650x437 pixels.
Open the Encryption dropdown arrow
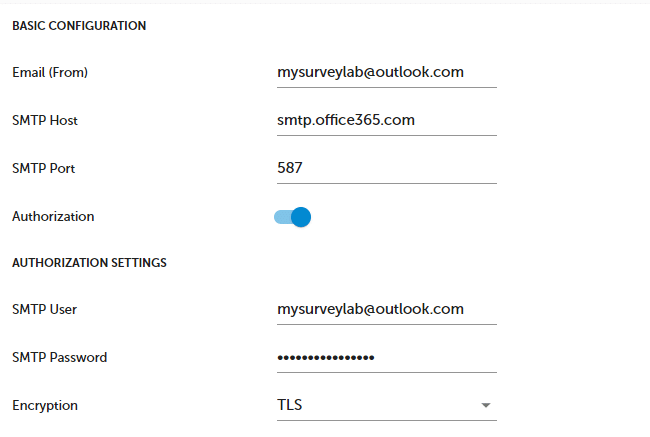click(486, 405)
